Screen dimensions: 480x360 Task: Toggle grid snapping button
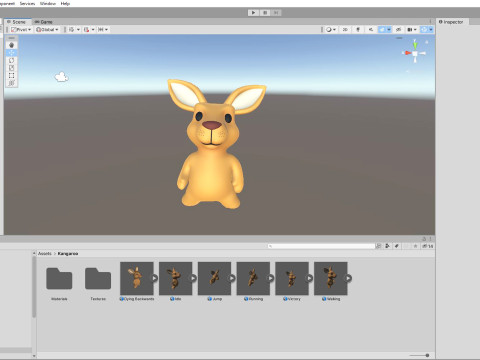86,30
